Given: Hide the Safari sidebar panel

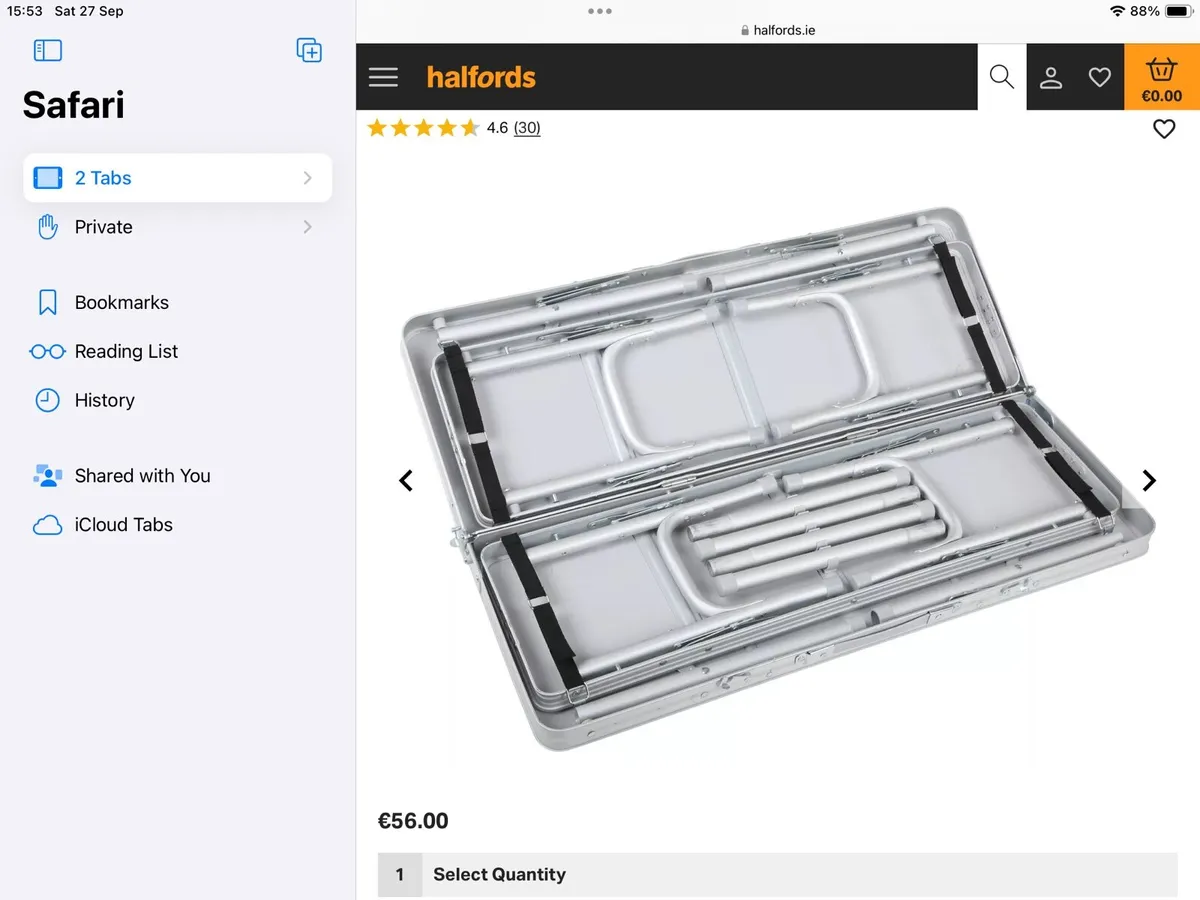Looking at the screenshot, I should point(47,50).
